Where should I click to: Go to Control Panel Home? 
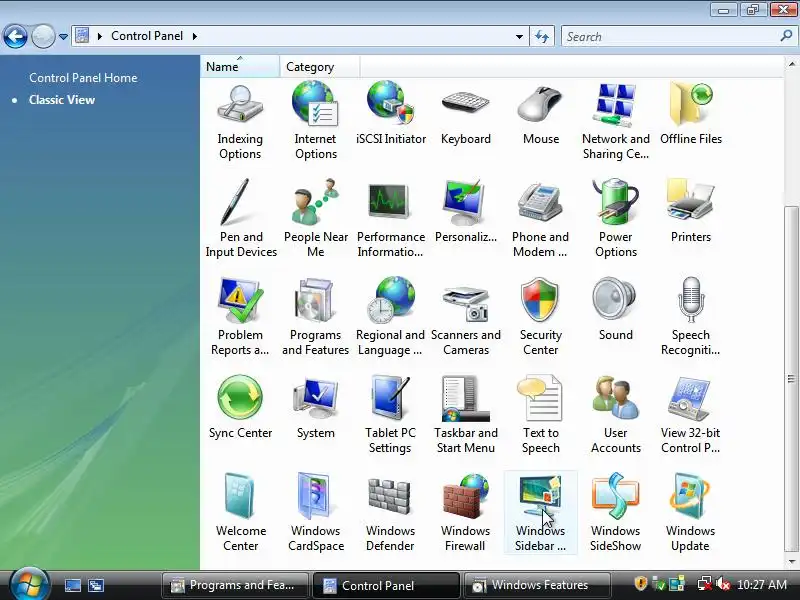tap(83, 78)
